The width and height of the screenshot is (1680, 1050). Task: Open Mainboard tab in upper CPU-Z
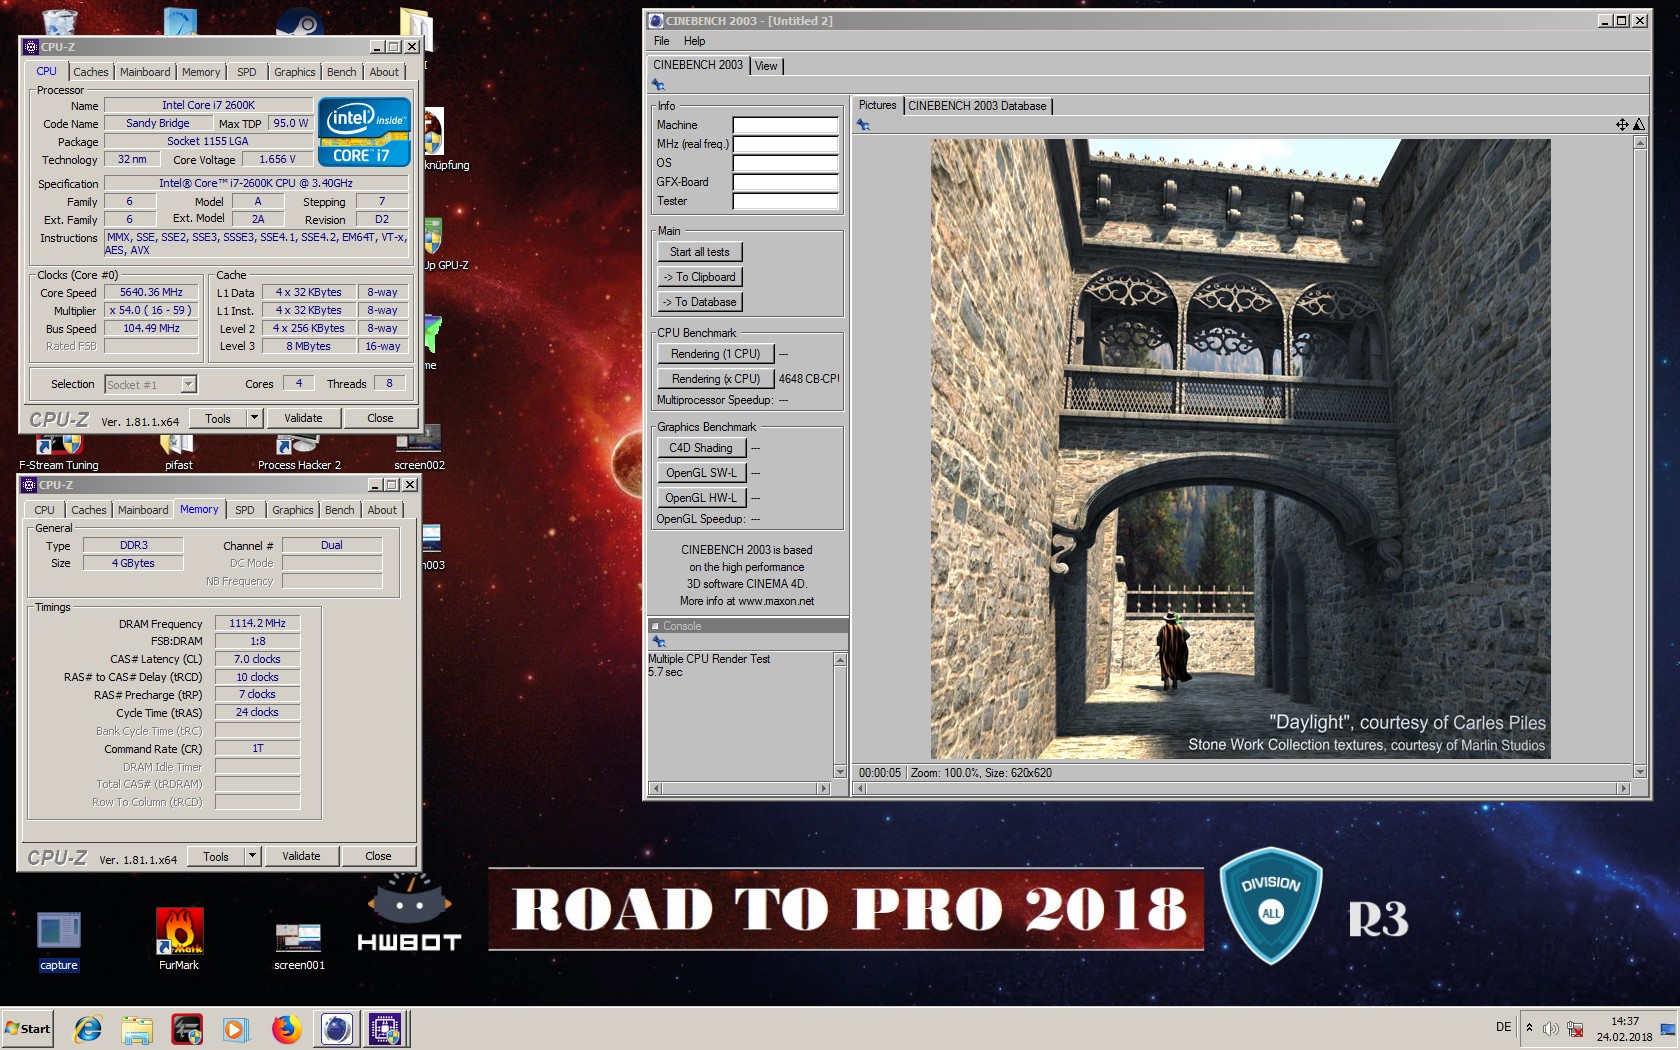(x=145, y=72)
